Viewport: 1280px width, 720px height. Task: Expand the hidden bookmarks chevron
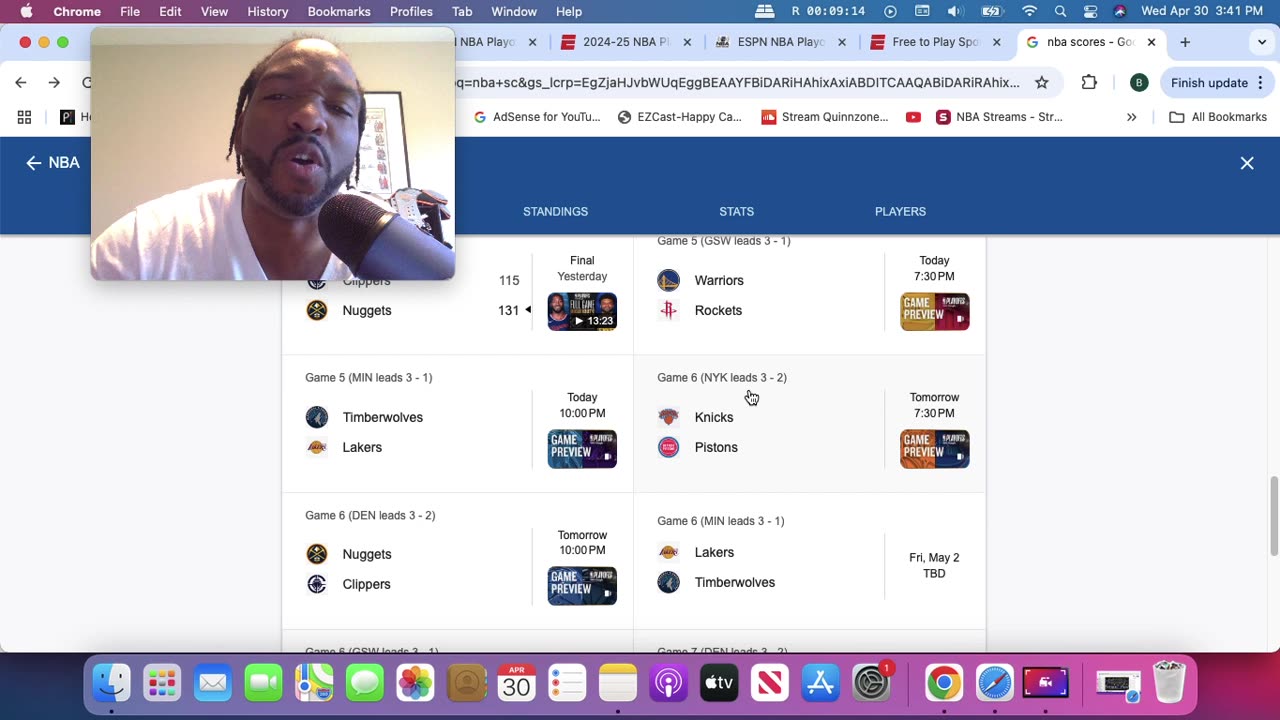[x=1131, y=117]
